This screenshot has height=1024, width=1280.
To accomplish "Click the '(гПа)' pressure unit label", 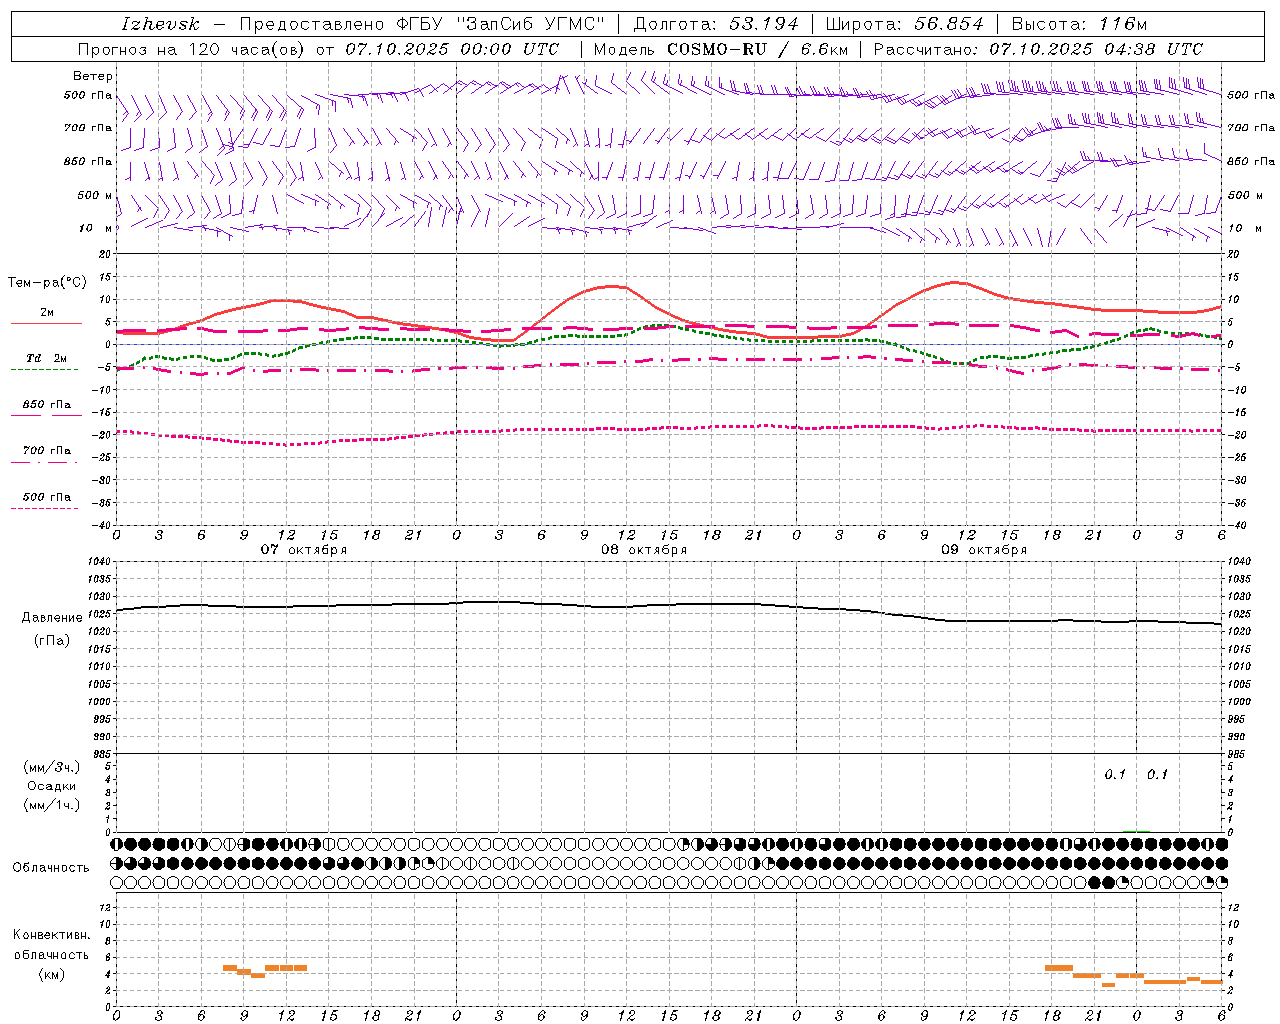I will tap(52, 641).
